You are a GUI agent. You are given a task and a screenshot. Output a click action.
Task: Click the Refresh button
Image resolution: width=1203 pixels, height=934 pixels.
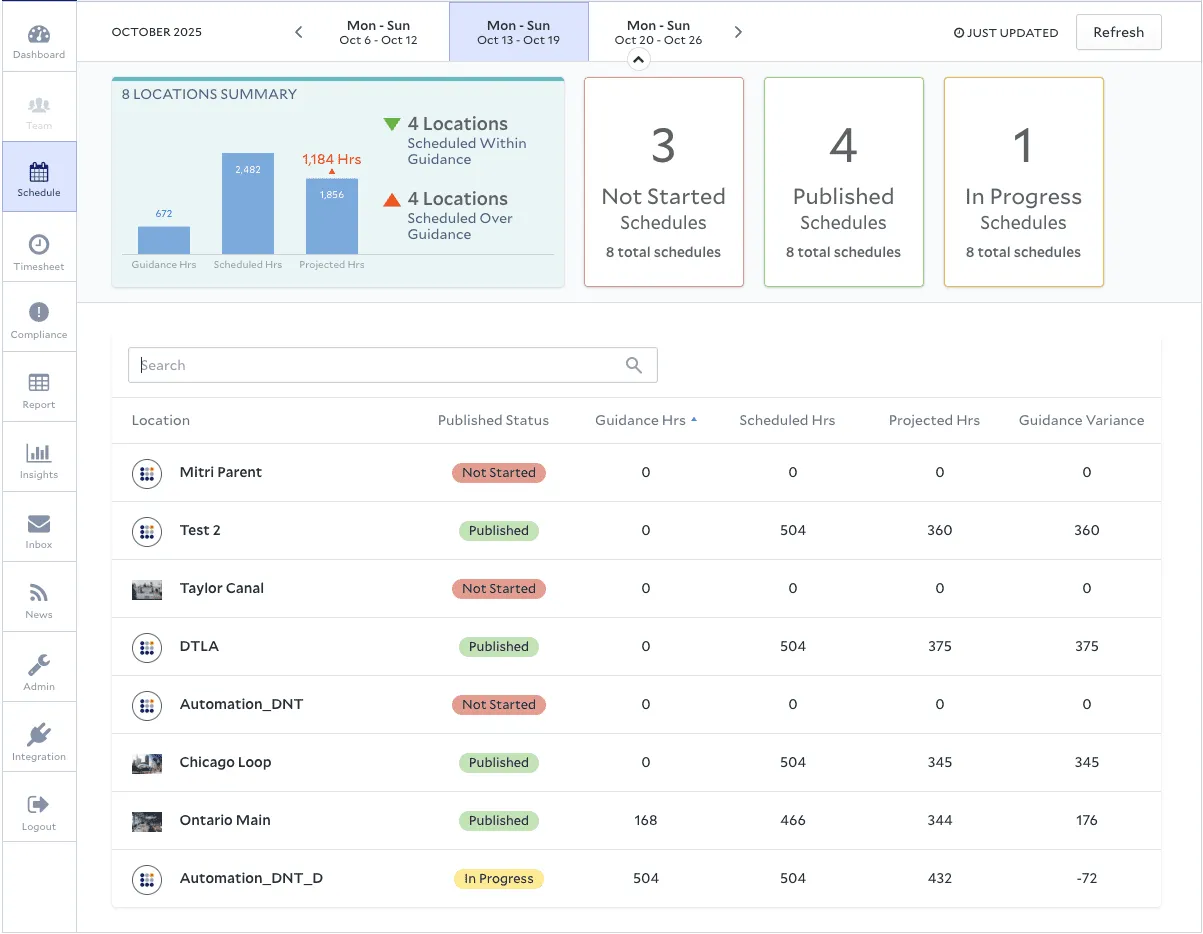click(1118, 32)
